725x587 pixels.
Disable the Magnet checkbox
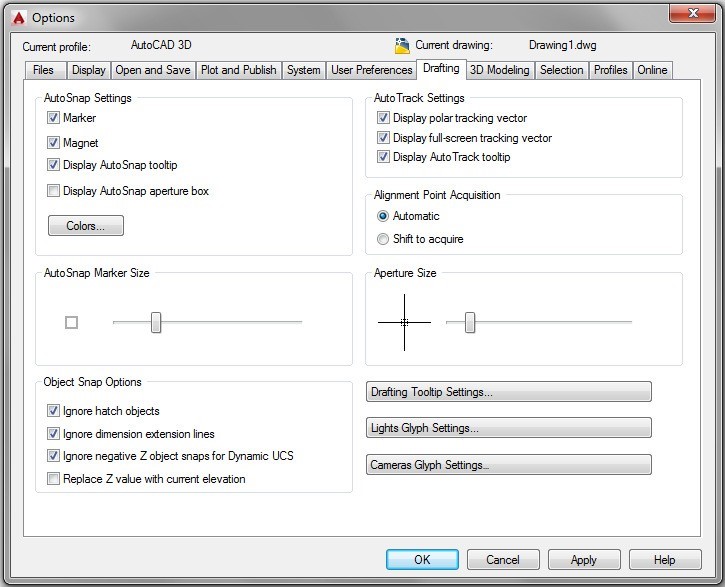[x=53, y=142]
